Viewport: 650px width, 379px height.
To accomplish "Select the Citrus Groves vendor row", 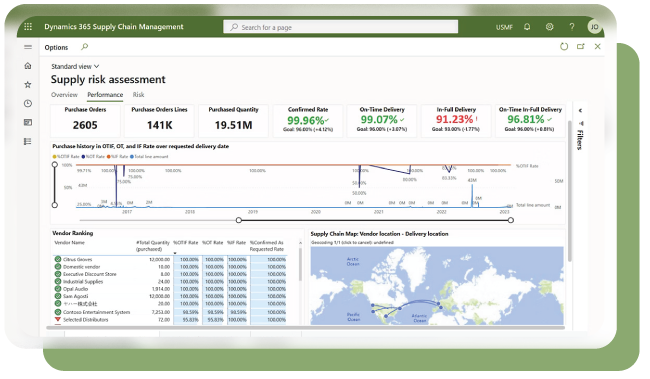I will (x=170, y=259).
